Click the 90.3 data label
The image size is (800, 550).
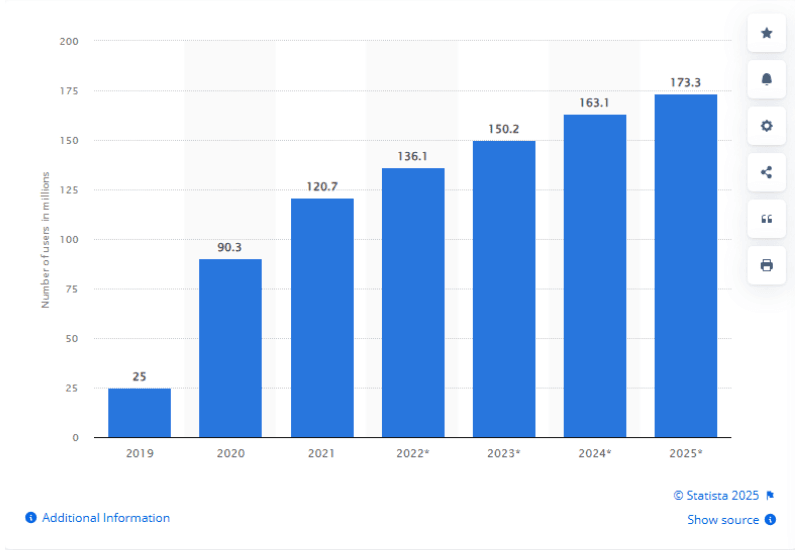(x=230, y=247)
